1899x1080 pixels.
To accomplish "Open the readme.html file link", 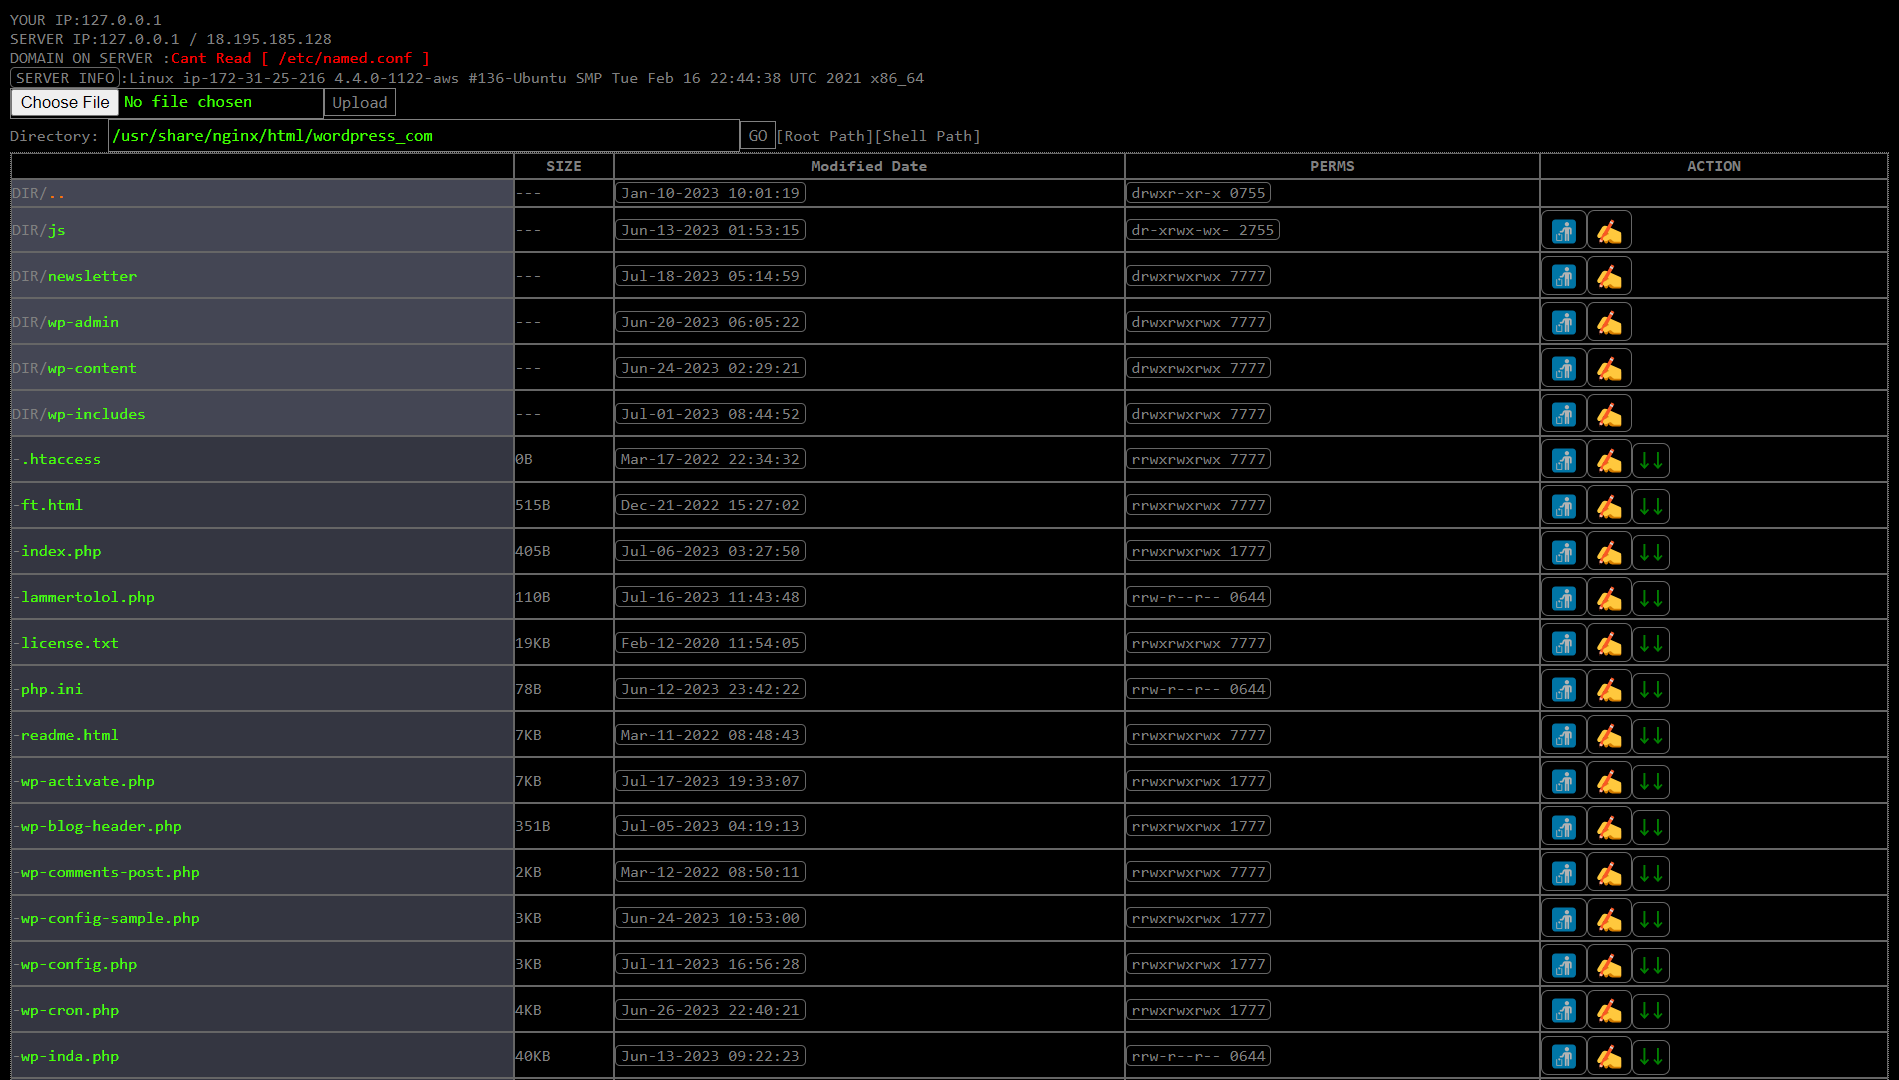I will [x=70, y=735].
